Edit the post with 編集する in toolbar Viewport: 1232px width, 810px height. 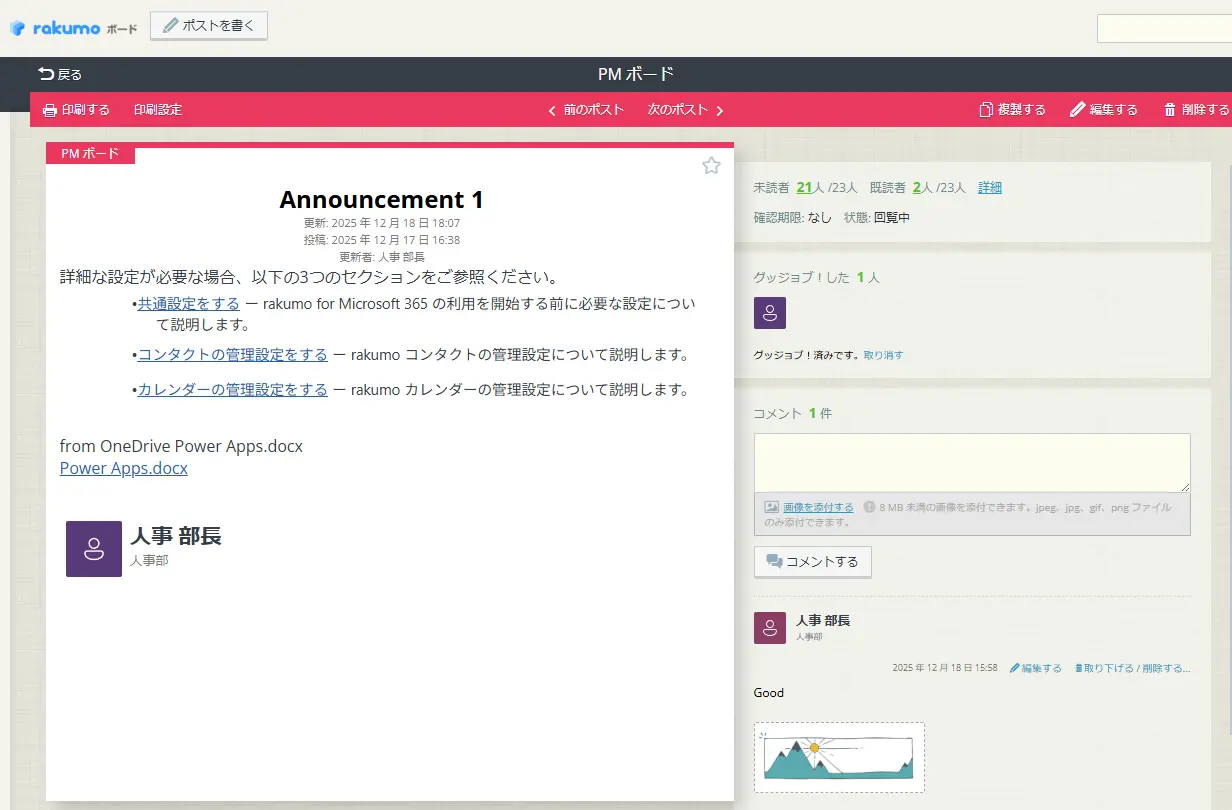[1104, 110]
